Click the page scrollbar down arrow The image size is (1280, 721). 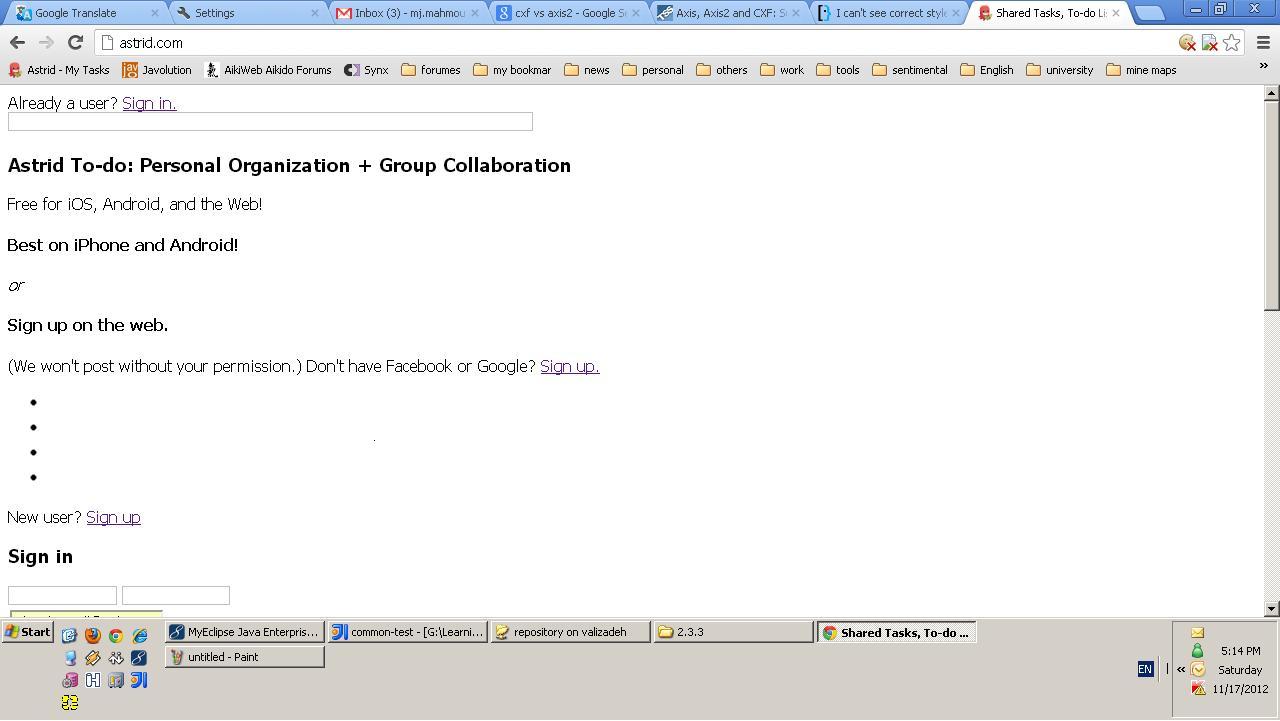1271,608
